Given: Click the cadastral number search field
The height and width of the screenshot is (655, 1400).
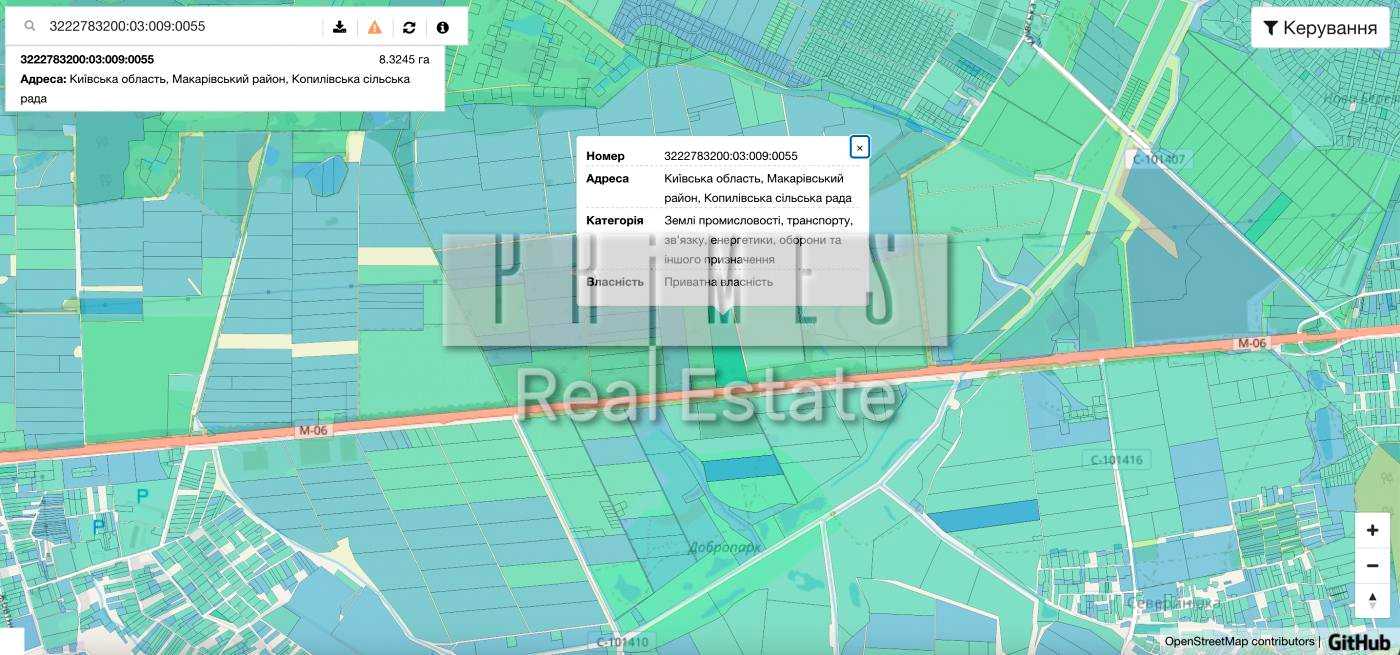Looking at the screenshot, I should [185, 26].
